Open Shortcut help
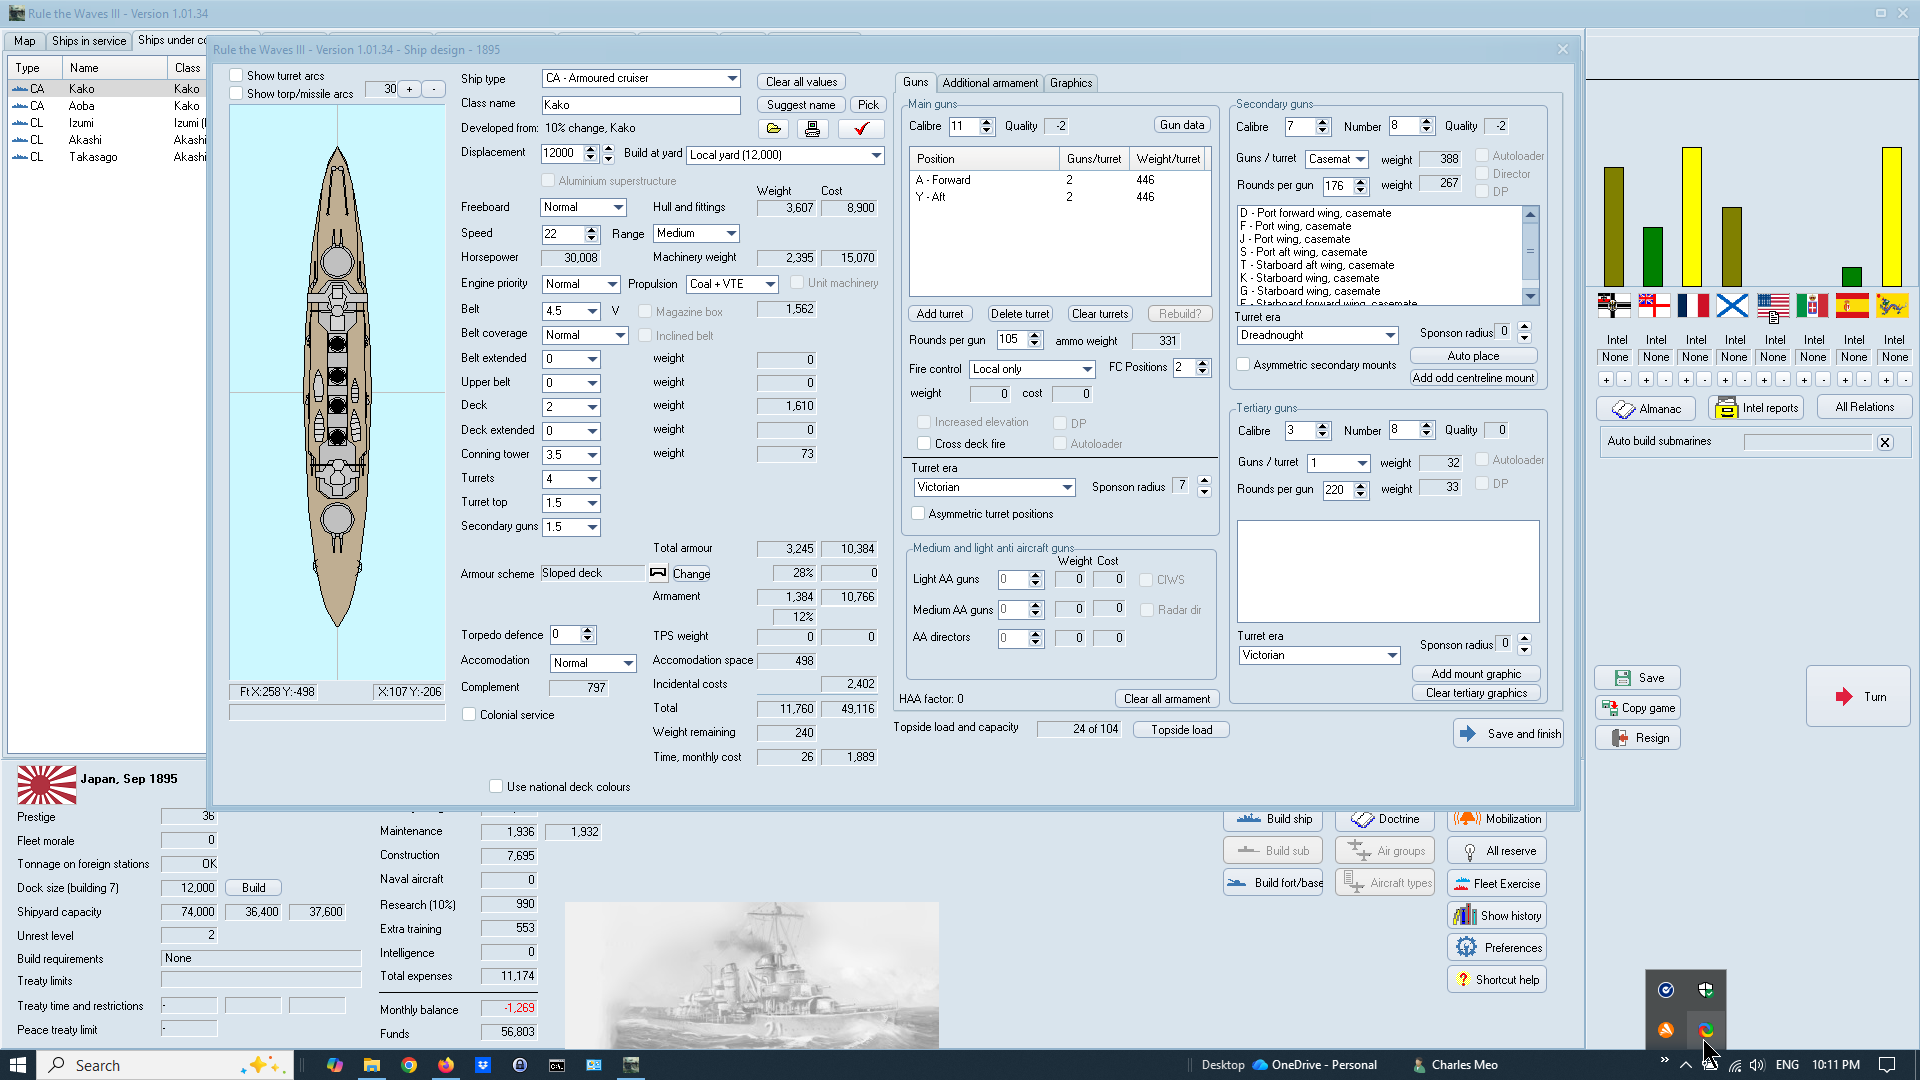1920x1080 pixels. (x=1497, y=979)
